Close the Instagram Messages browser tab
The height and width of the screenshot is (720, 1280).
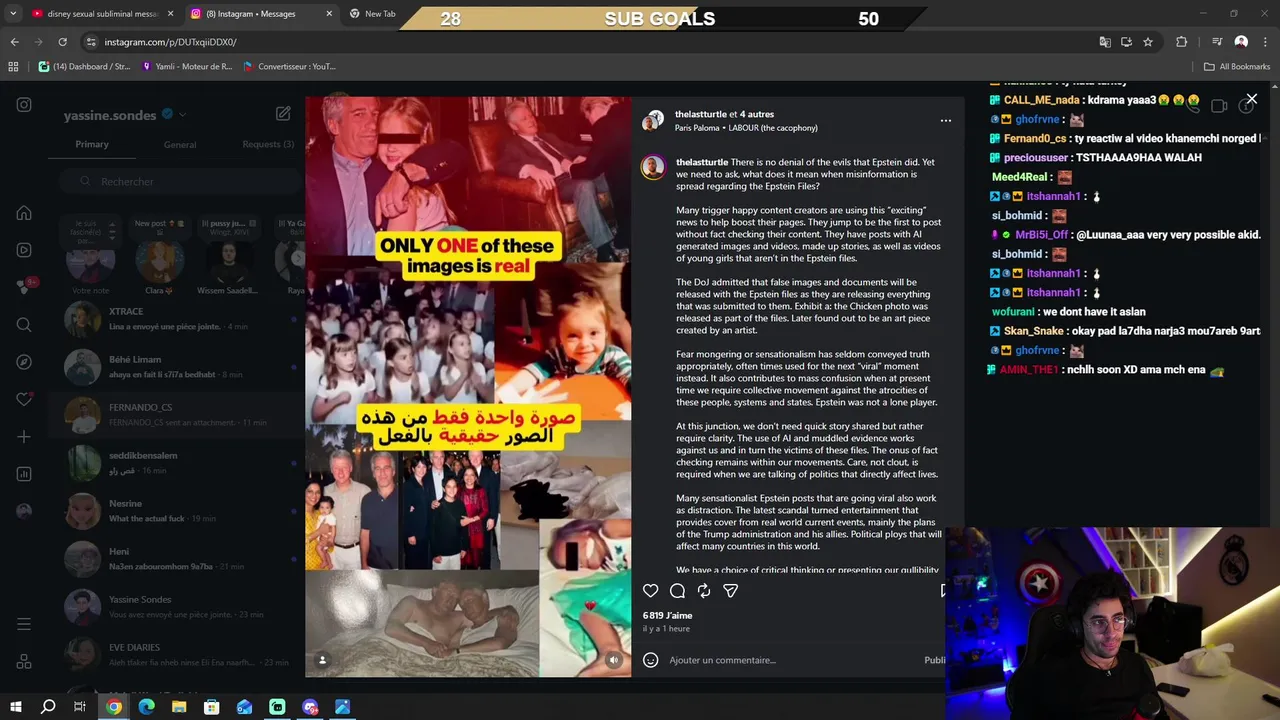pos(329,14)
